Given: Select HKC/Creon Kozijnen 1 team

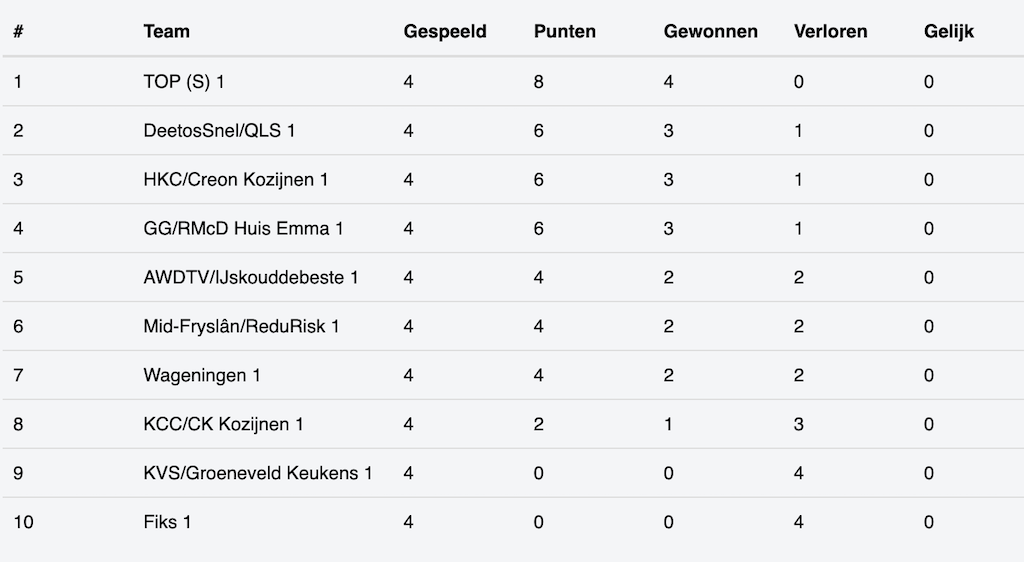Looking at the screenshot, I should click(236, 180).
